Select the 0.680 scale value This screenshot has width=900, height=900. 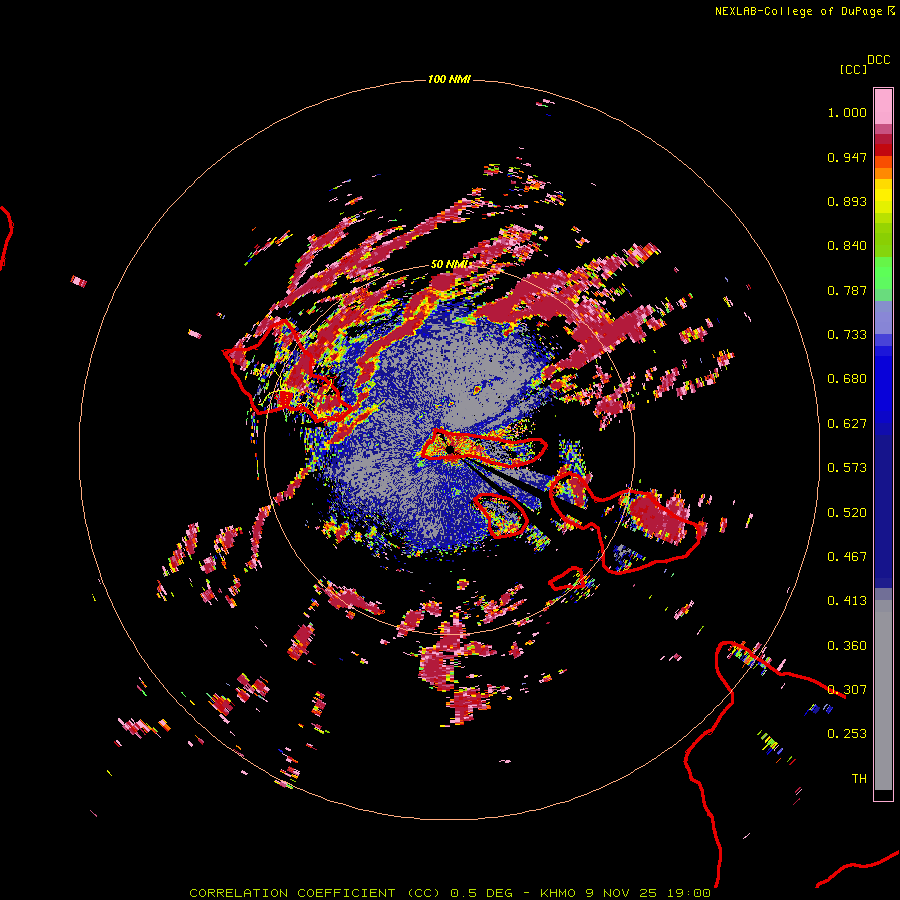847,379
